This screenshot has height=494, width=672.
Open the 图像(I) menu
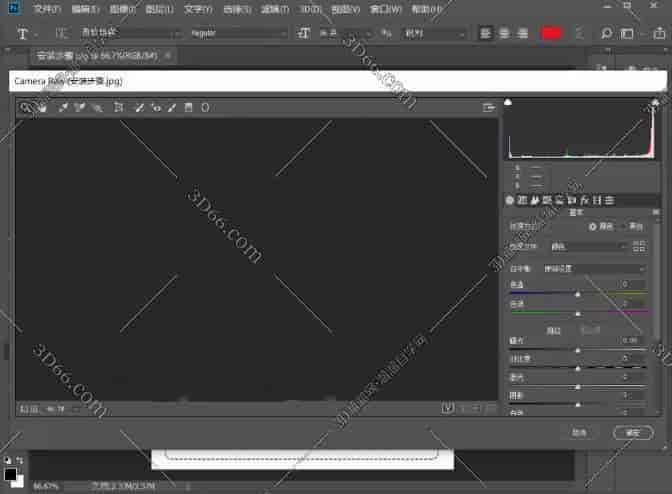(124, 9)
